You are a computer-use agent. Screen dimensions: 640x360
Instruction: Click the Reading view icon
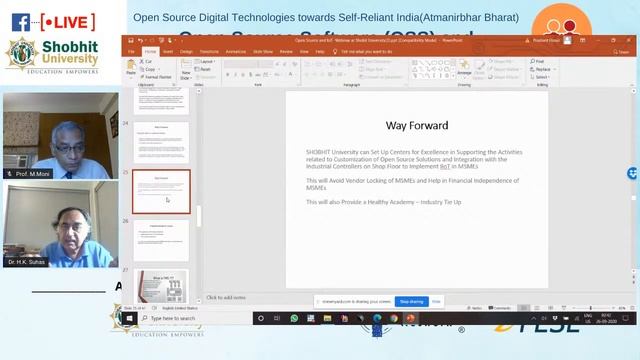click(551, 308)
